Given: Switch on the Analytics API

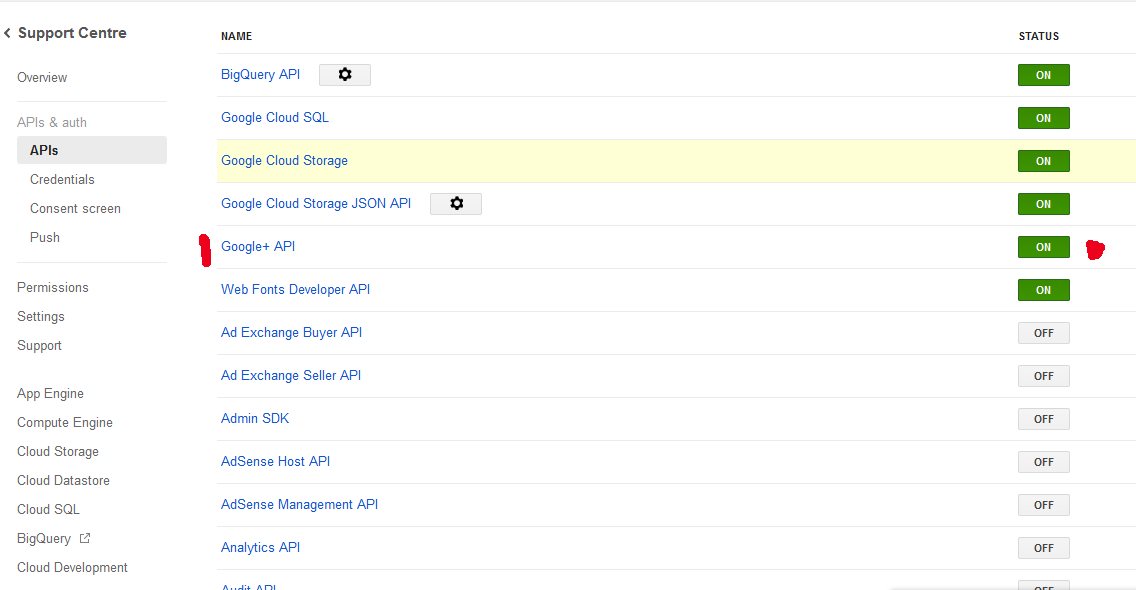Looking at the screenshot, I should 1043,548.
